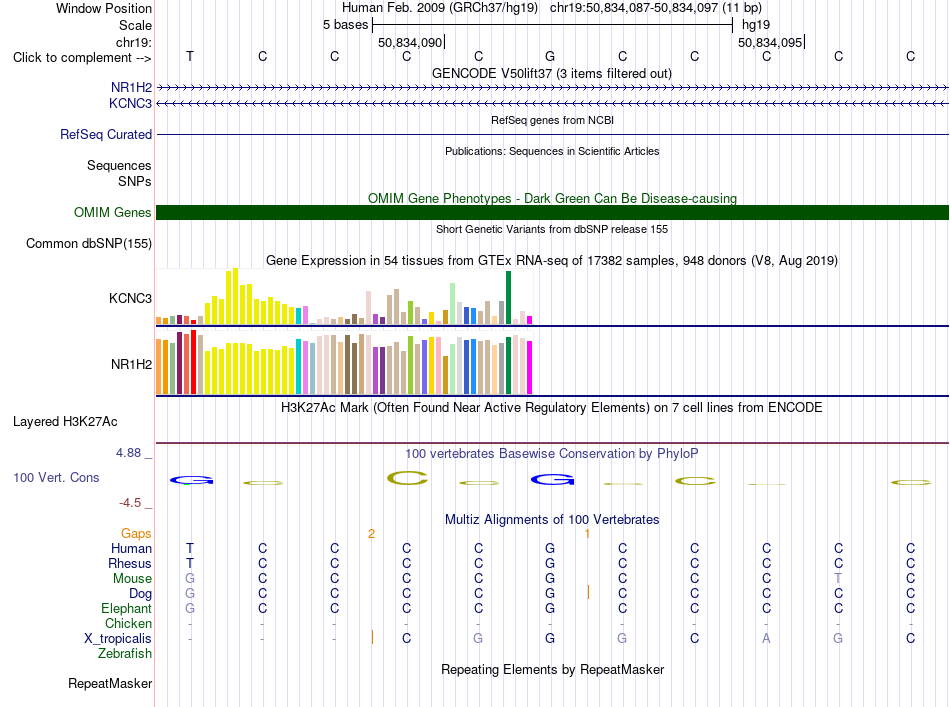This screenshot has height=707, width=950.
Task: Click the Multiz Alignments of 100 Vertebrates title
Action: pos(552,519)
